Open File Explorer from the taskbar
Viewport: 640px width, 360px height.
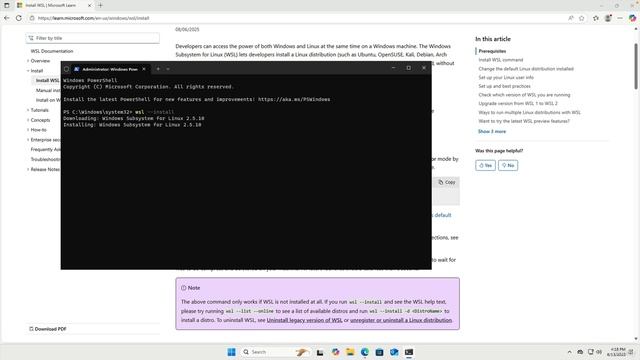point(350,352)
